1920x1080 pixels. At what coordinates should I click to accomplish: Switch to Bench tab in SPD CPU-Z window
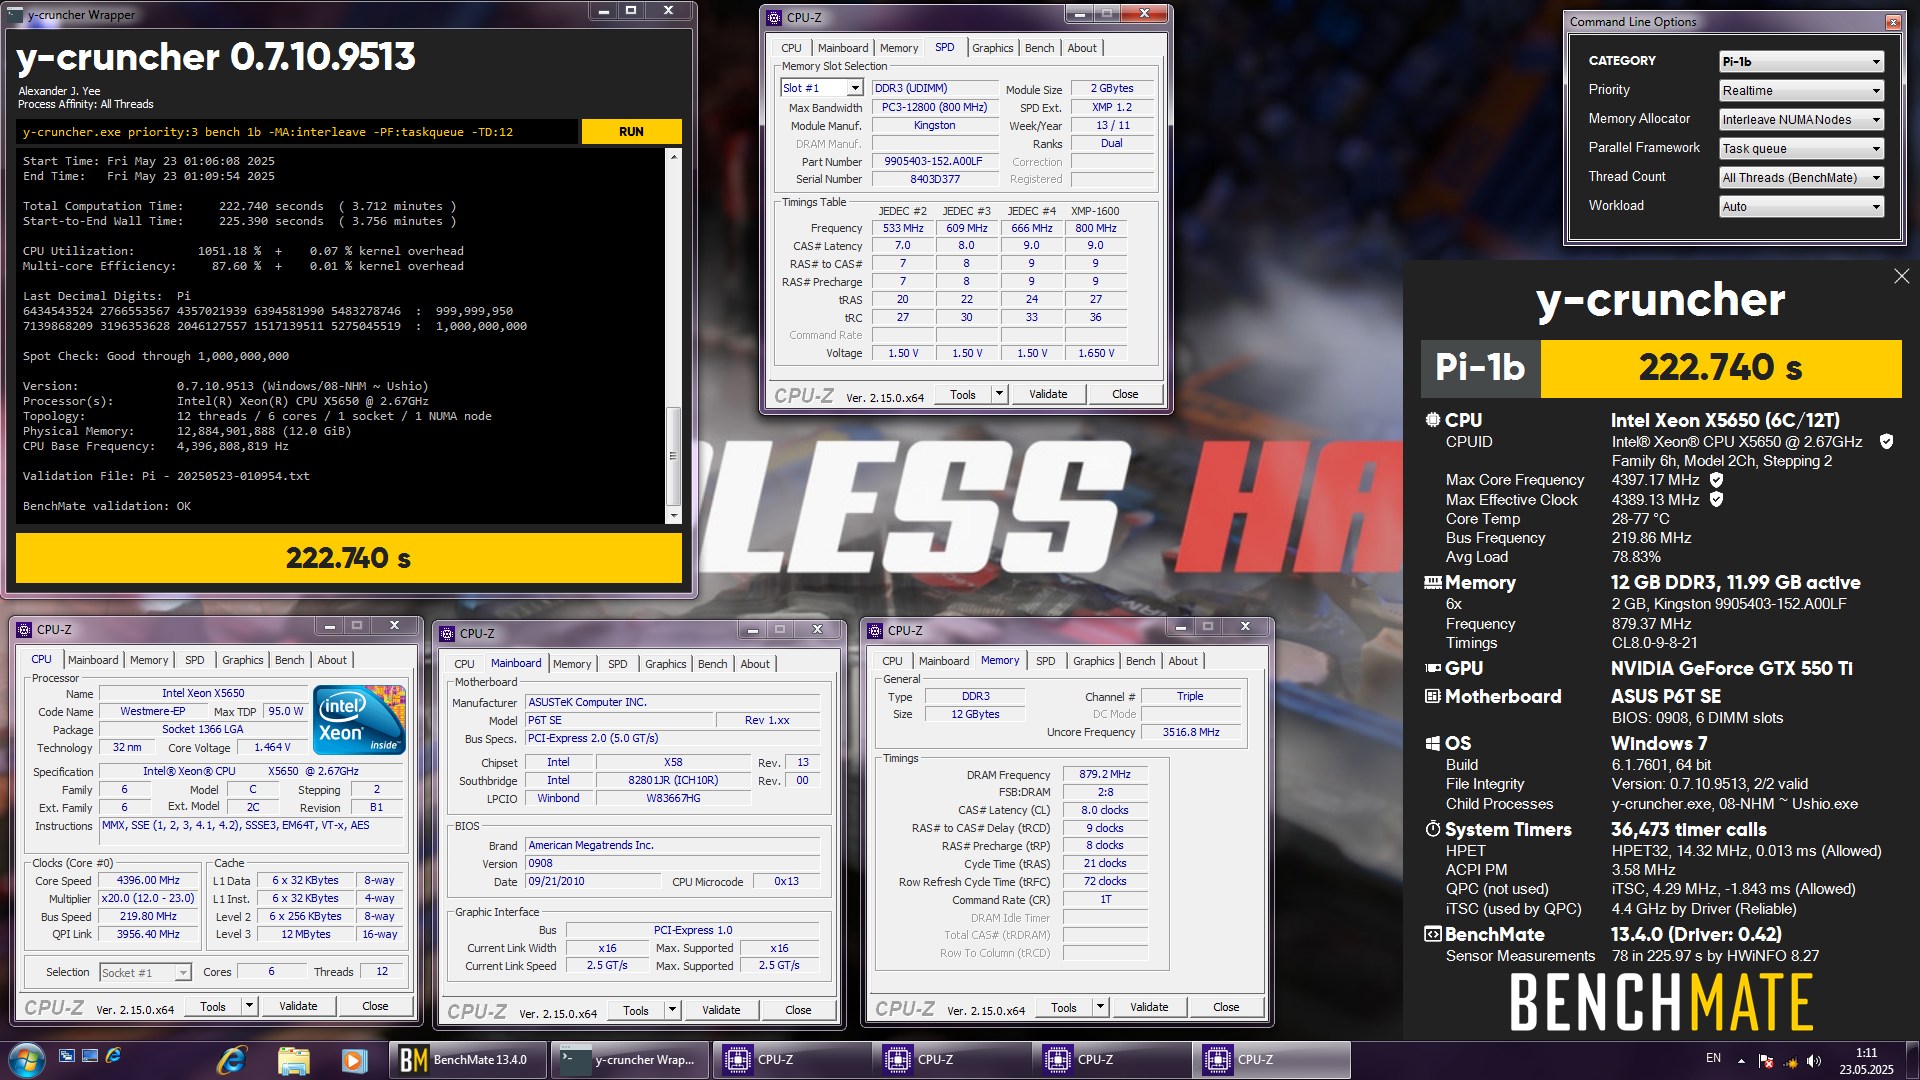(1039, 48)
